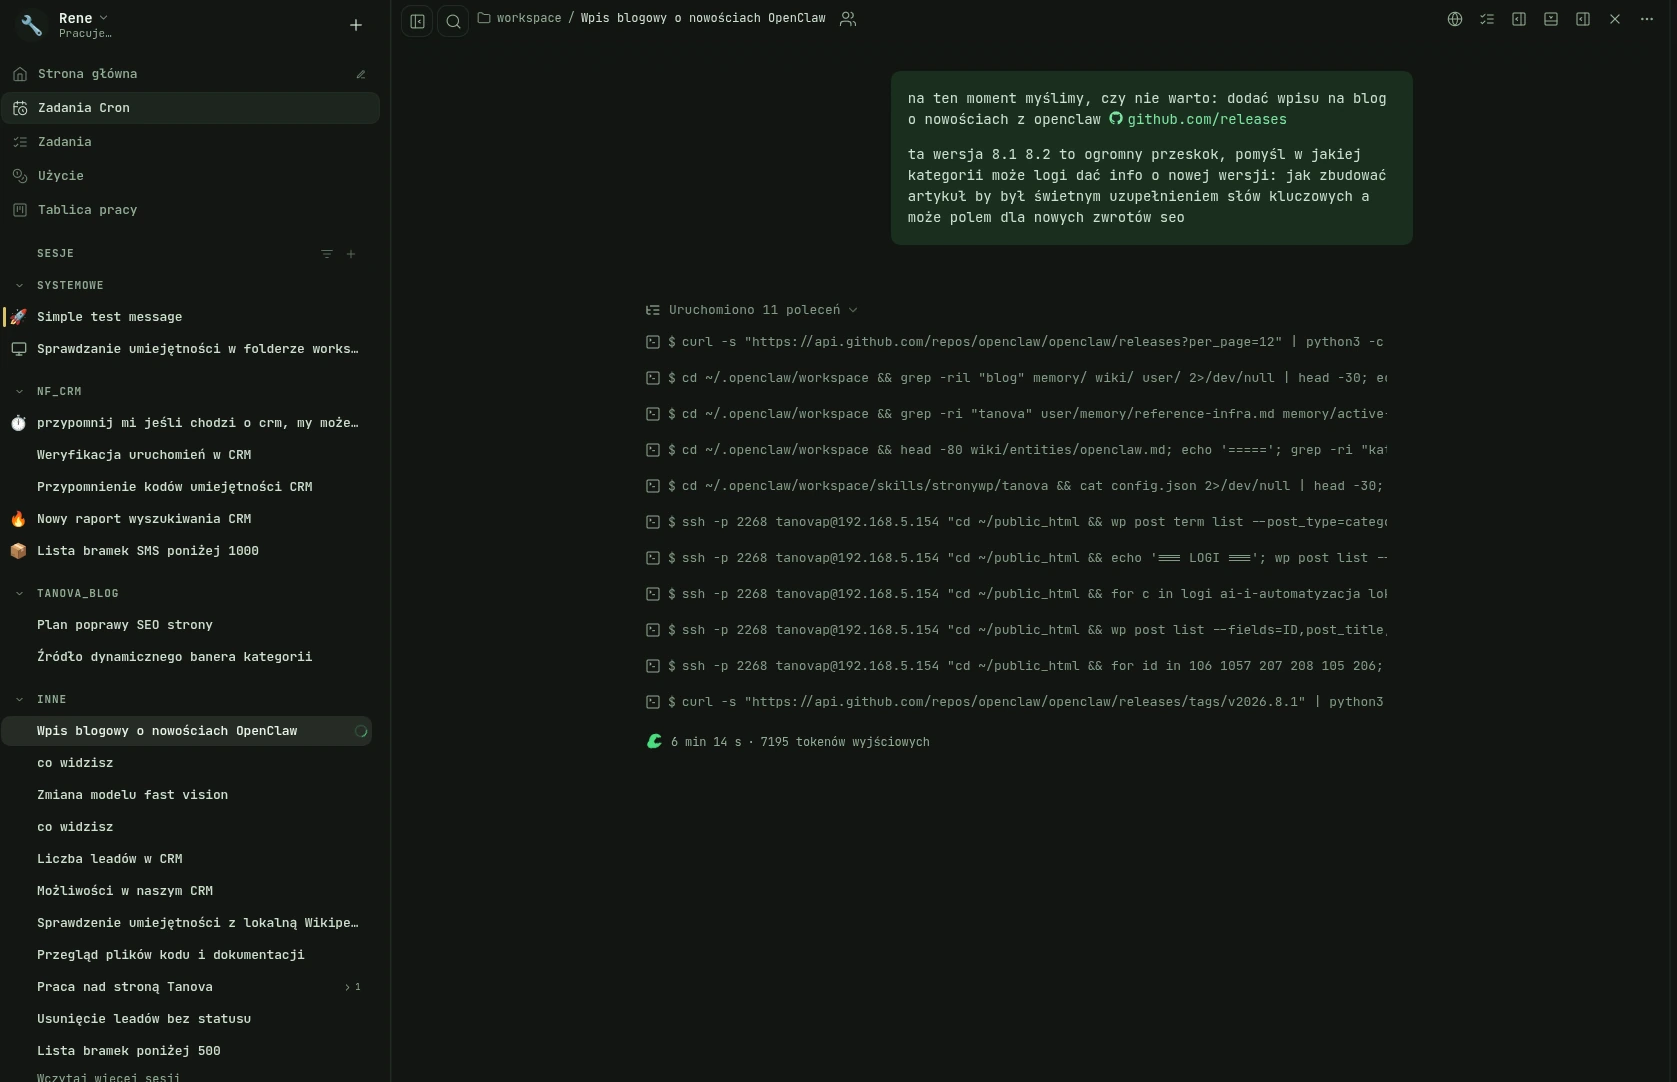Open session Usunięcie leadów bez statusu
The height and width of the screenshot is (1082, 1677).
[x=186, y=1019]
